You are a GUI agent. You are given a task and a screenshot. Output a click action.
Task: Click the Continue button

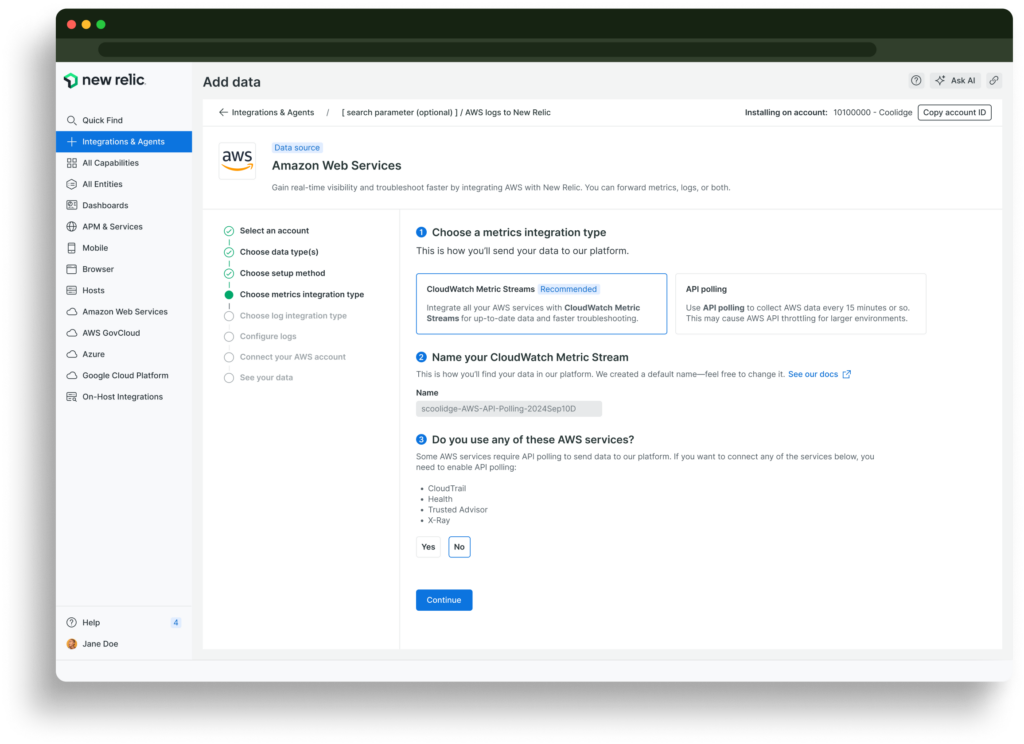(444, 600)
